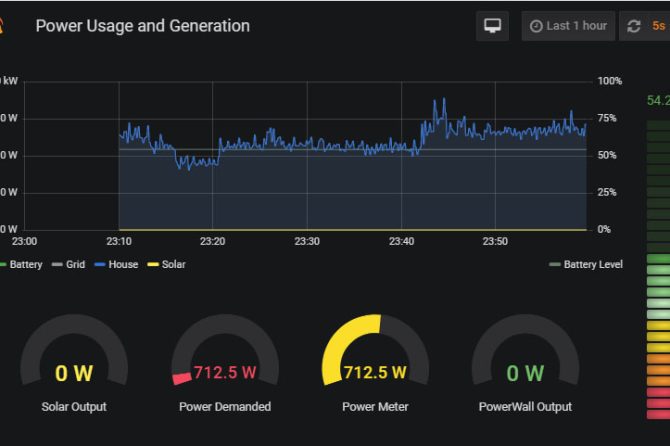
Task: Click the Grafana logo icon
Action: click(4, 27)
